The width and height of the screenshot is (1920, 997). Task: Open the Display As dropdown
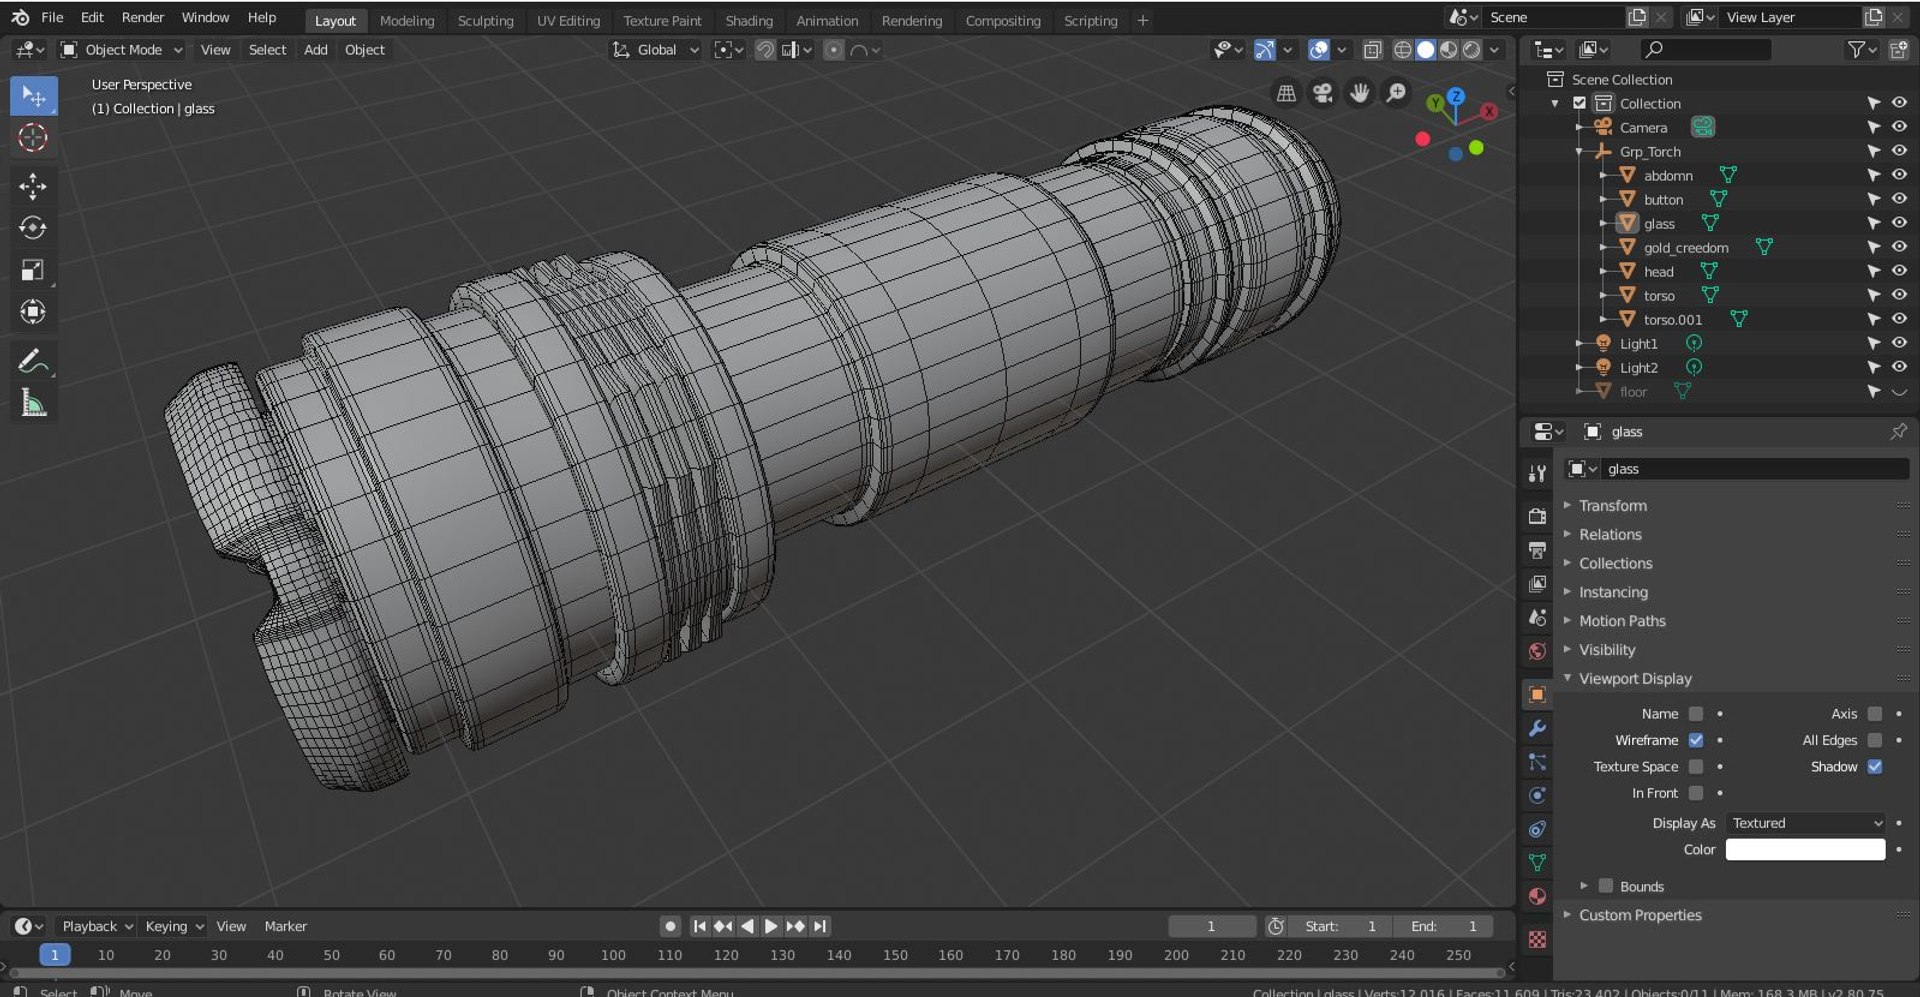point(1806,823)
